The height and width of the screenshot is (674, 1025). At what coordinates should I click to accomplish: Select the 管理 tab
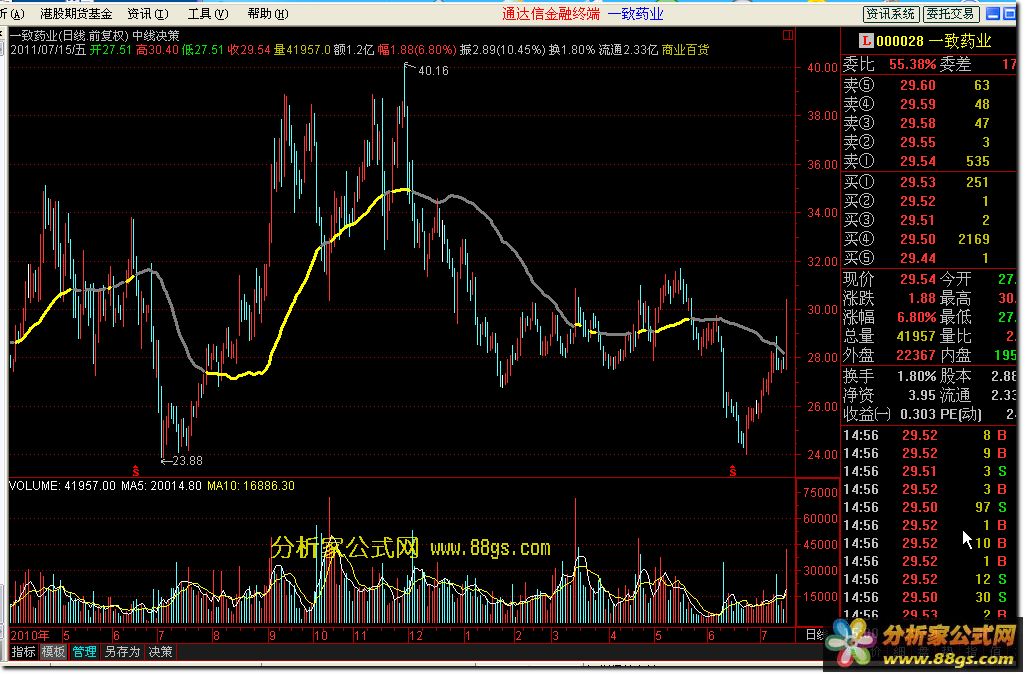click(x=84, y=652)
